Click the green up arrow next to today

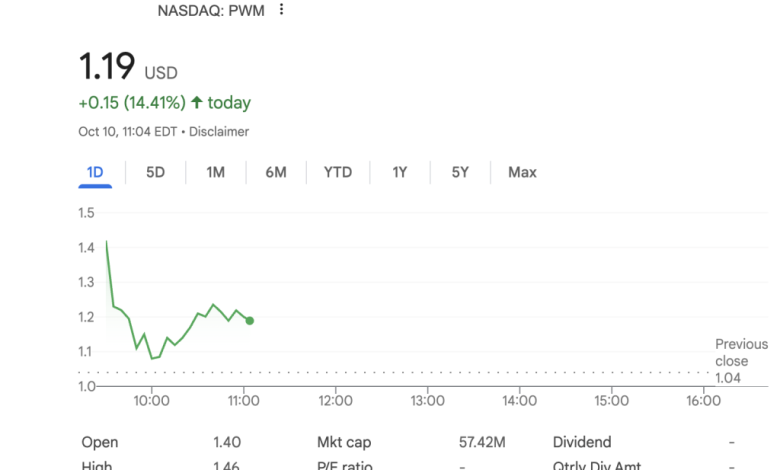(196, 103)
